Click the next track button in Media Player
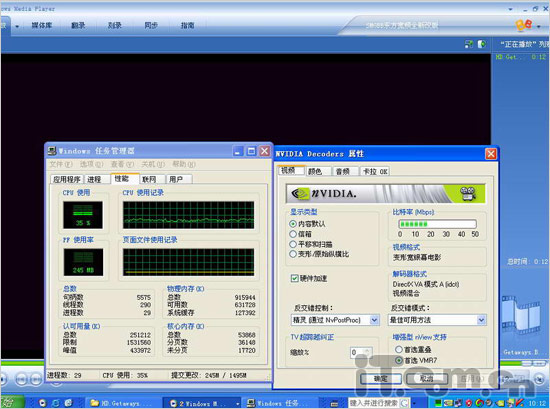The image size is (550, 409). (36, 379)
